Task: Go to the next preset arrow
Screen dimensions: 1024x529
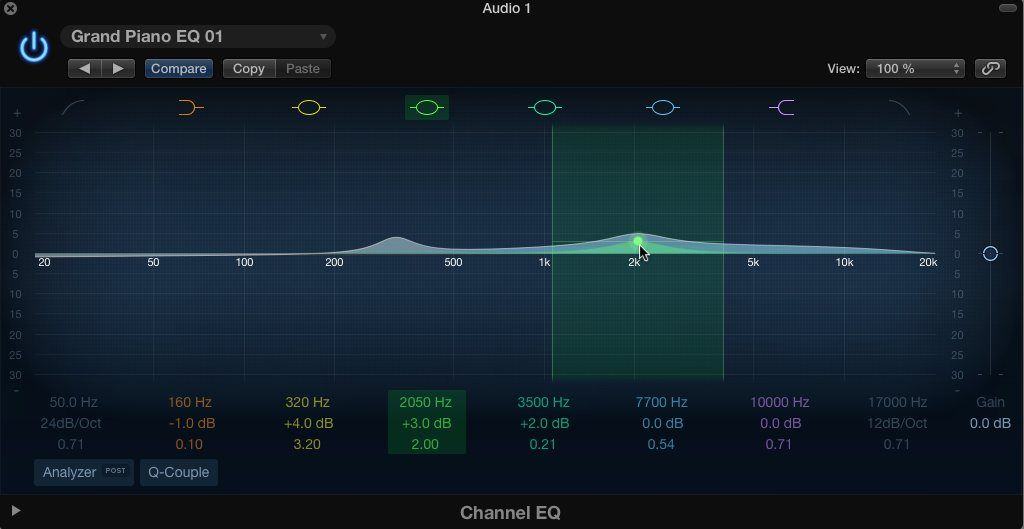Action: click(118, 69)
